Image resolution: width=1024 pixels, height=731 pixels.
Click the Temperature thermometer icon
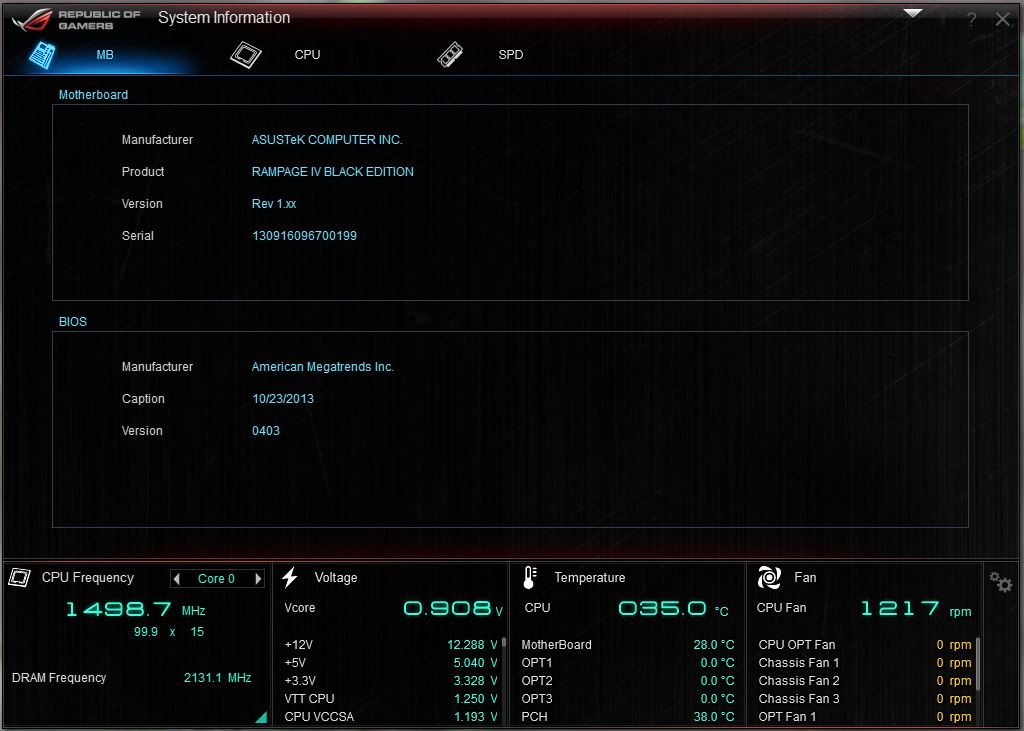(x=530, y=577)
